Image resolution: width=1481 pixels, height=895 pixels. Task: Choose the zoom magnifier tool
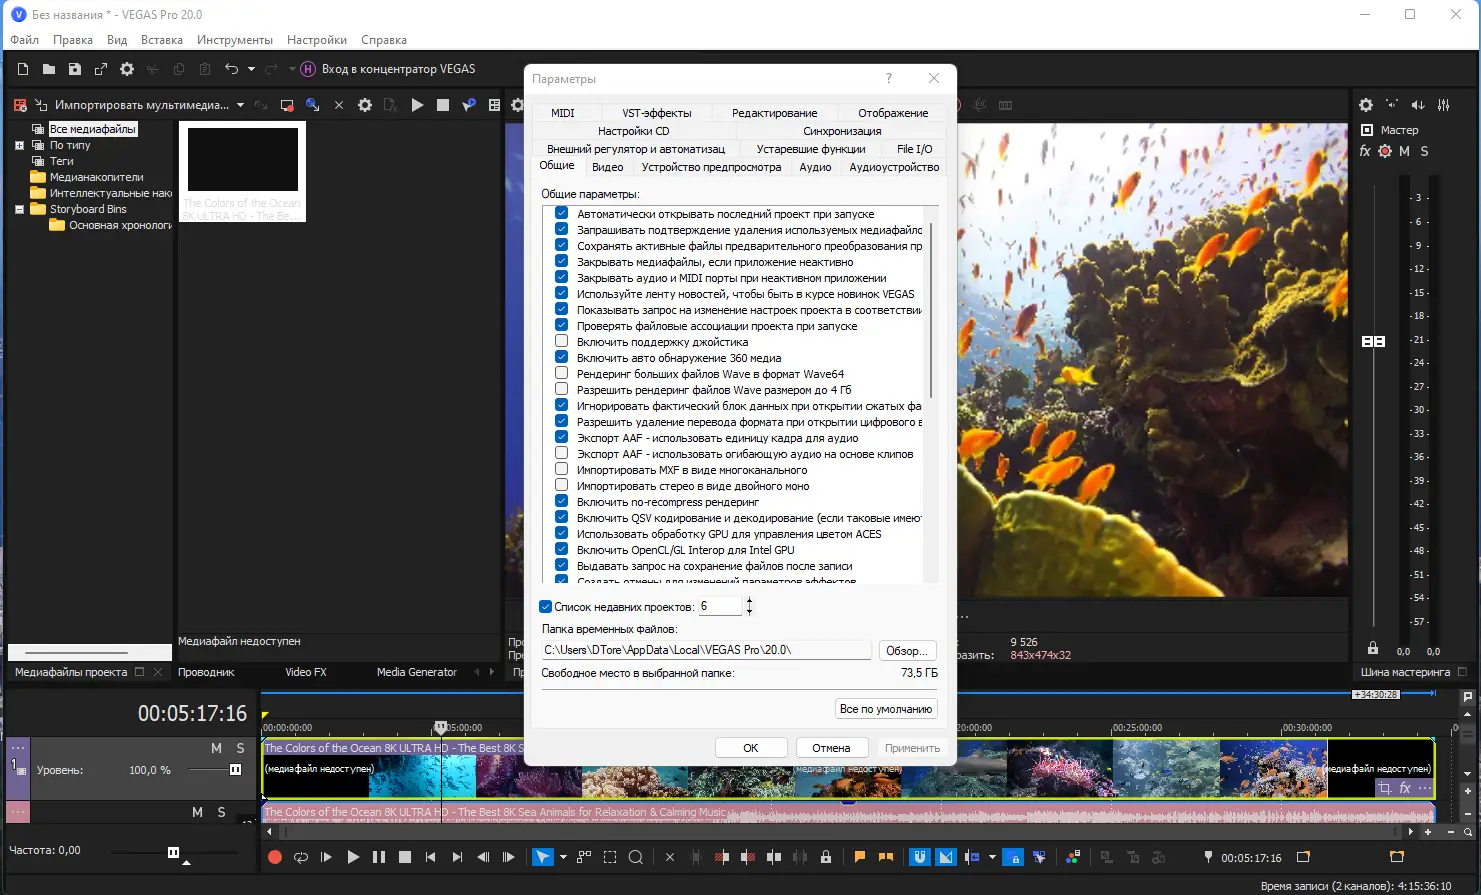click(636, 857)
